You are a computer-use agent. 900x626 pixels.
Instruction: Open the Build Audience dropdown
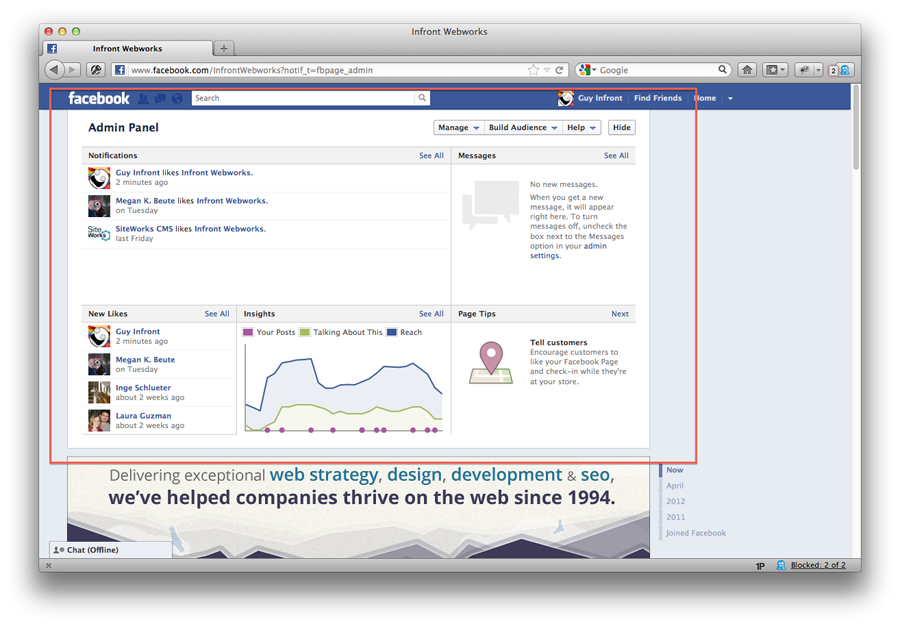coord(523,127)
